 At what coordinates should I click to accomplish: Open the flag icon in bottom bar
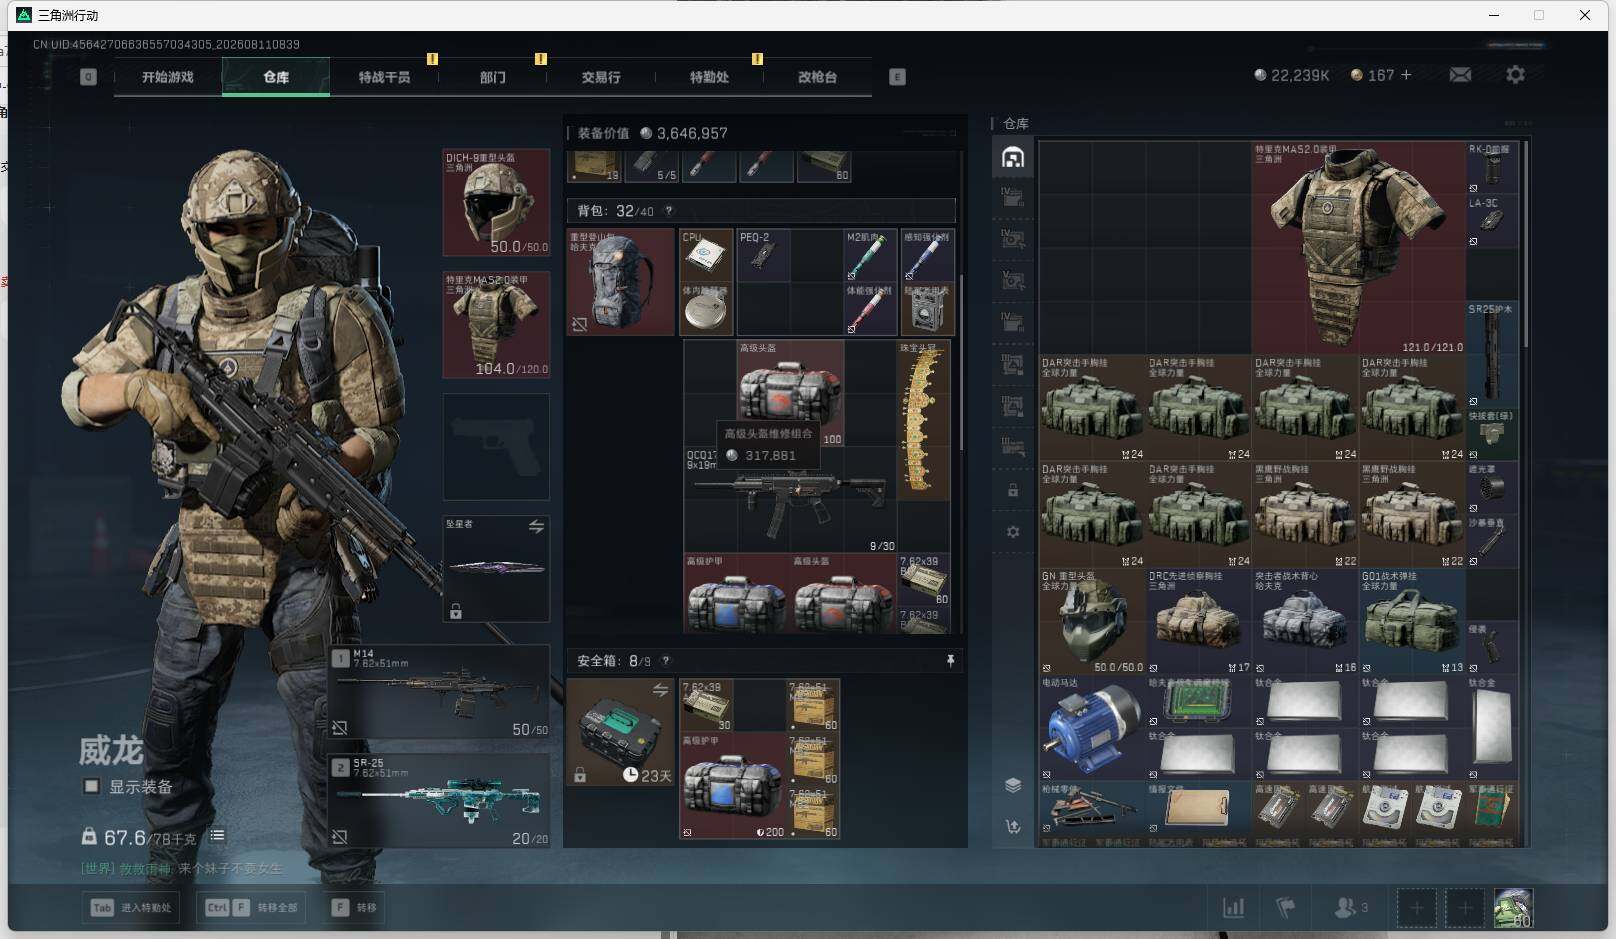[x=1286, y=908]
